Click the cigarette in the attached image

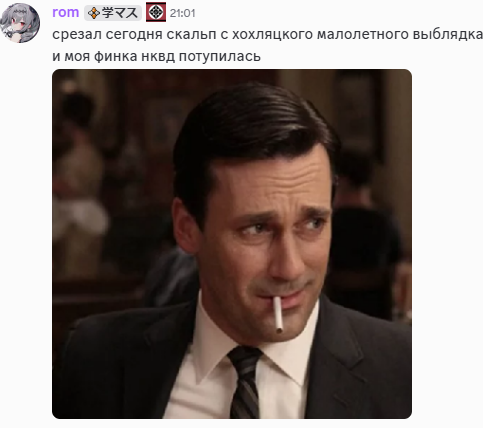coord(278,314)
